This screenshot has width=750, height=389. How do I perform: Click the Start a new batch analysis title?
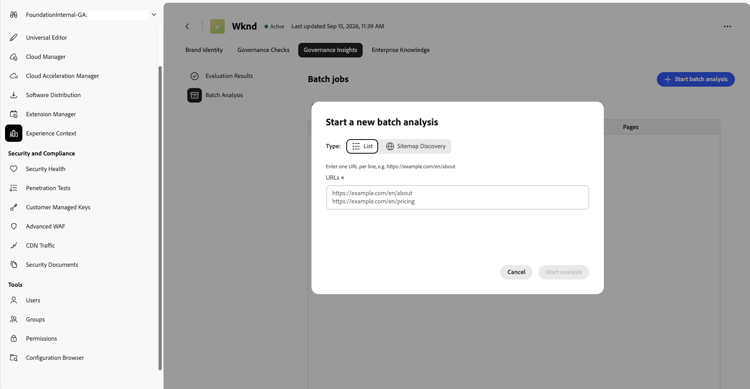click(x=382, y=122)
